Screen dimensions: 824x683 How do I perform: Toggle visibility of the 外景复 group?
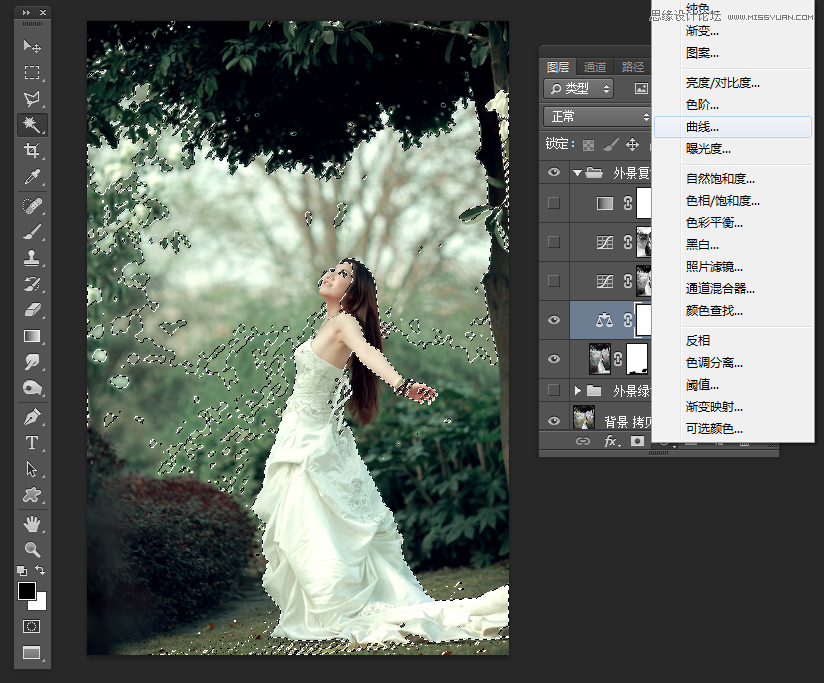pos(553,172)
